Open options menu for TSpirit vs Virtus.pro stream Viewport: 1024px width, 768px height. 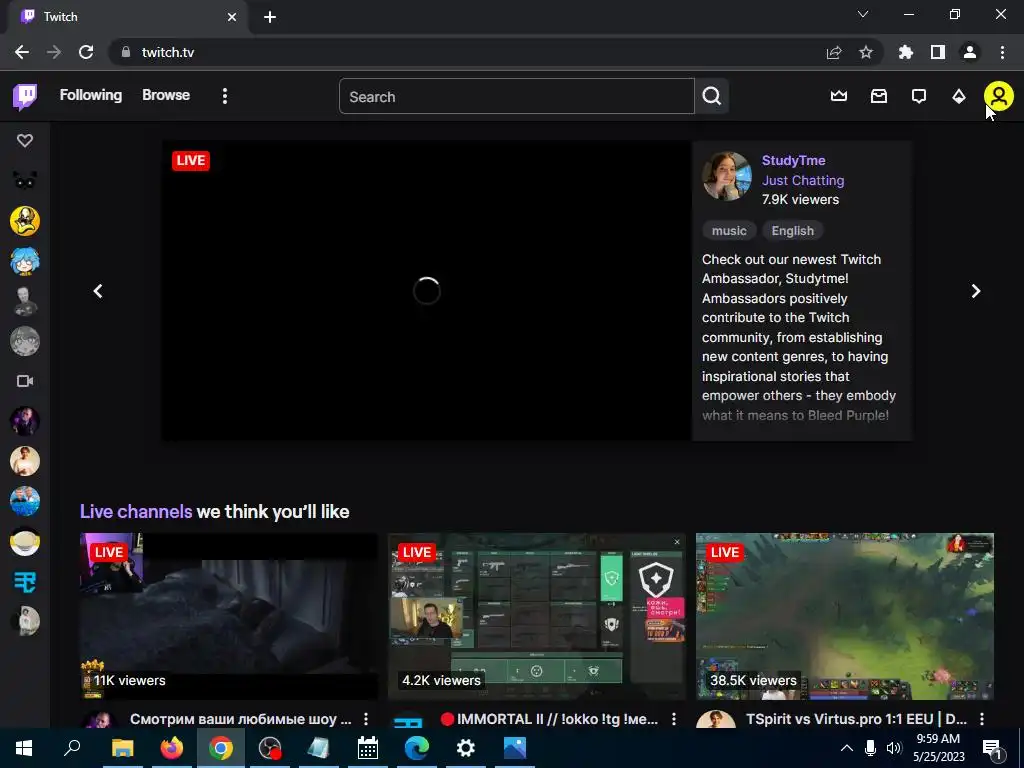coord(982,719)
